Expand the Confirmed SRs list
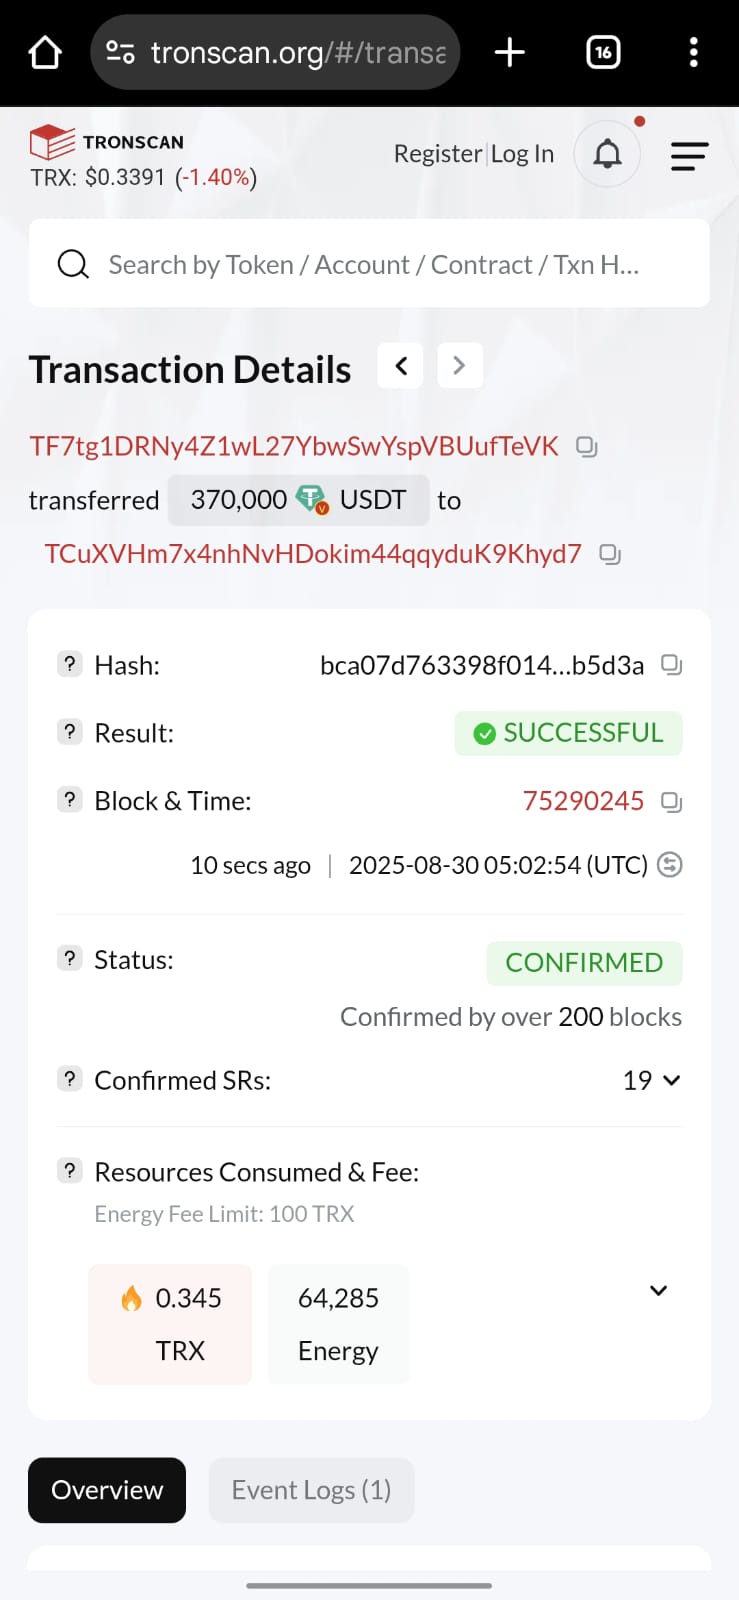 point(671,1080)
